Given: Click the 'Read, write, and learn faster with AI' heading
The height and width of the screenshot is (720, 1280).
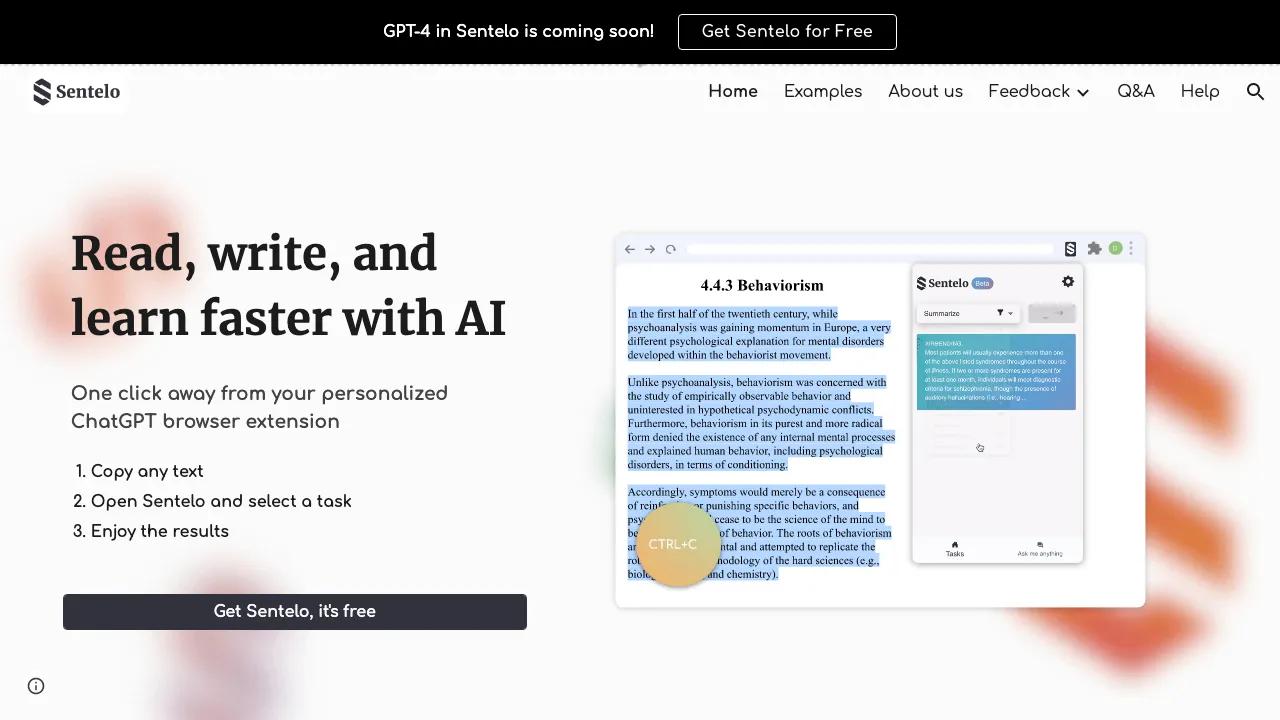Looking at the screenshot, I should (289, 286).
